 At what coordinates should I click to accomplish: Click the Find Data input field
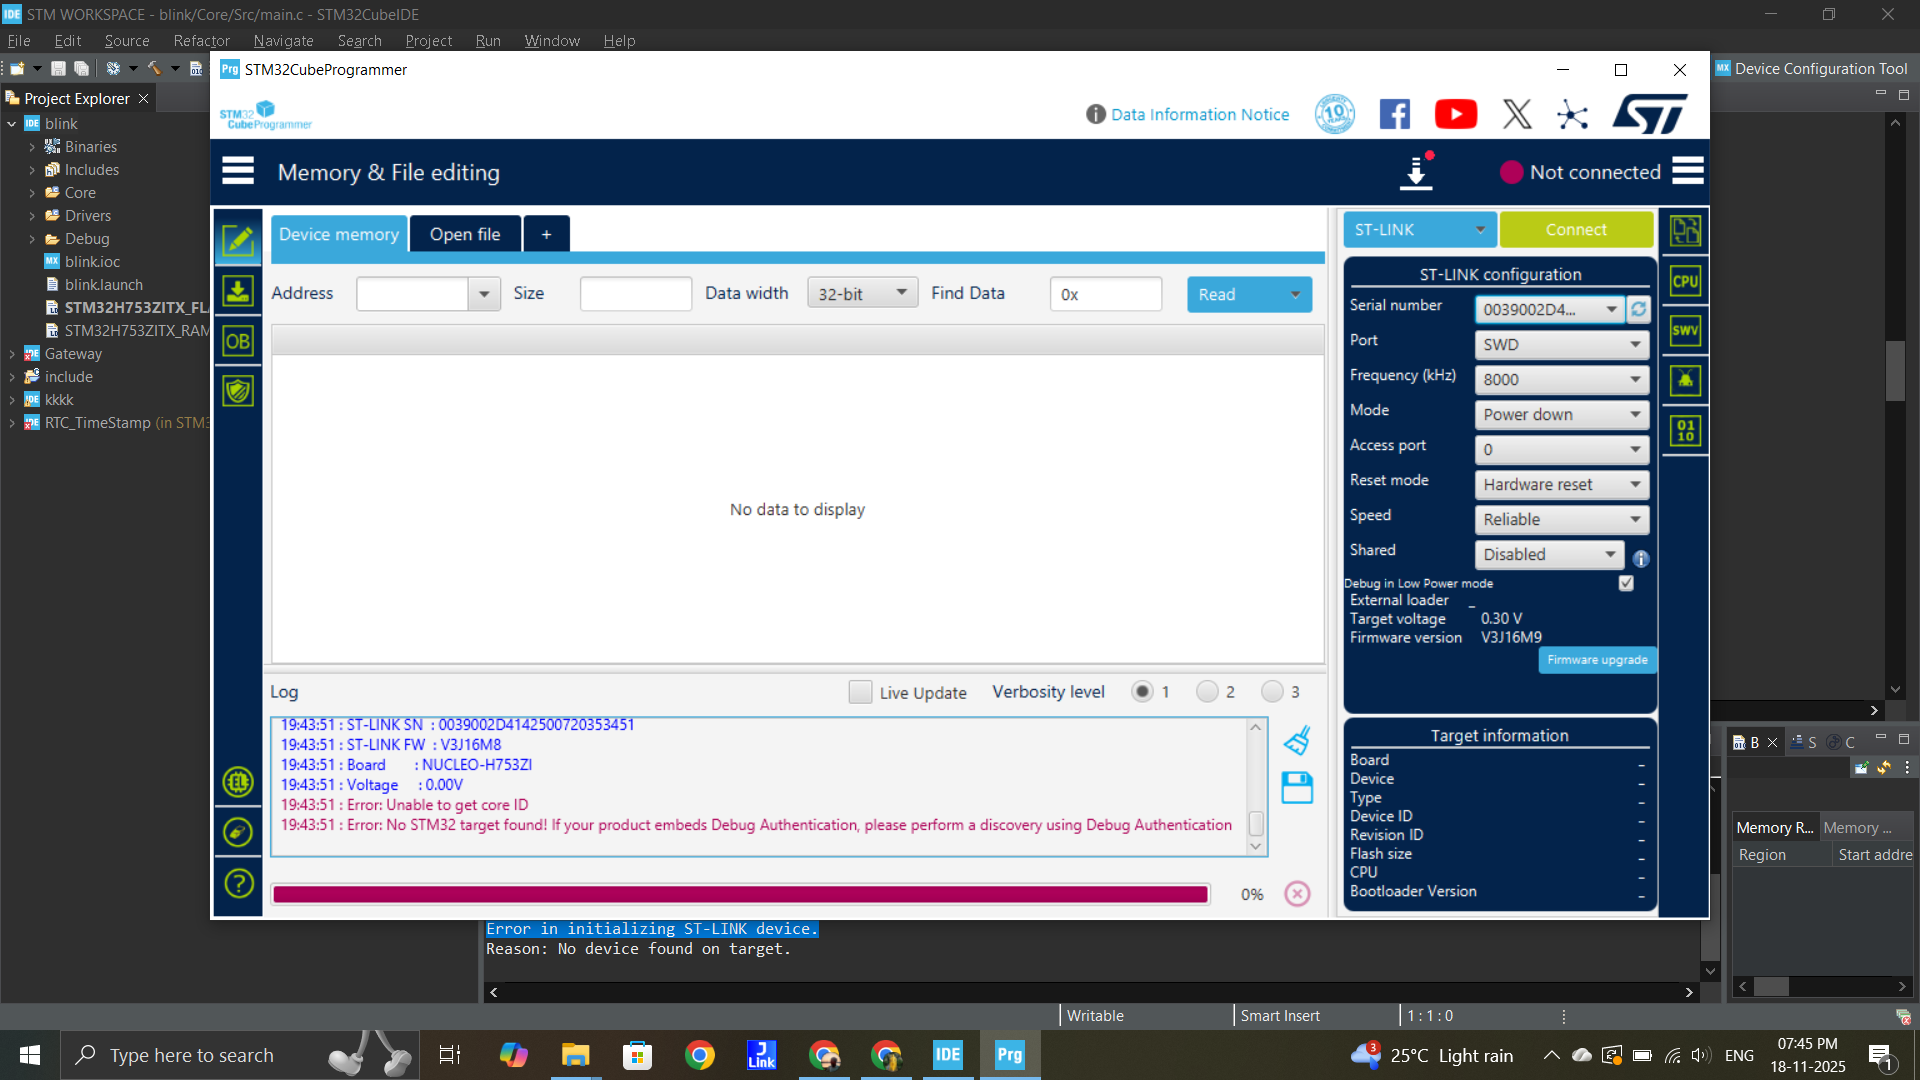(1106, 294)
